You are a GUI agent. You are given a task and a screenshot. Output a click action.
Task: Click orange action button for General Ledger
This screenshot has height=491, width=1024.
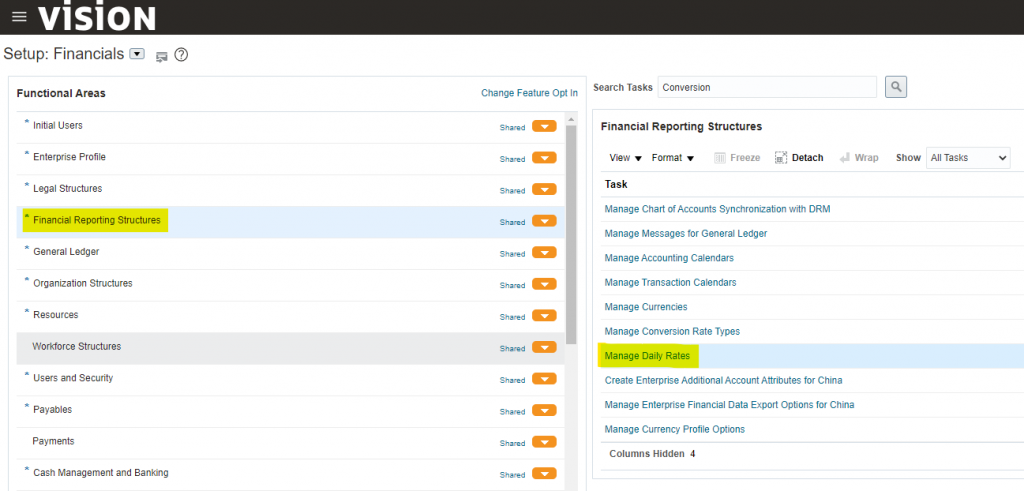544,253
